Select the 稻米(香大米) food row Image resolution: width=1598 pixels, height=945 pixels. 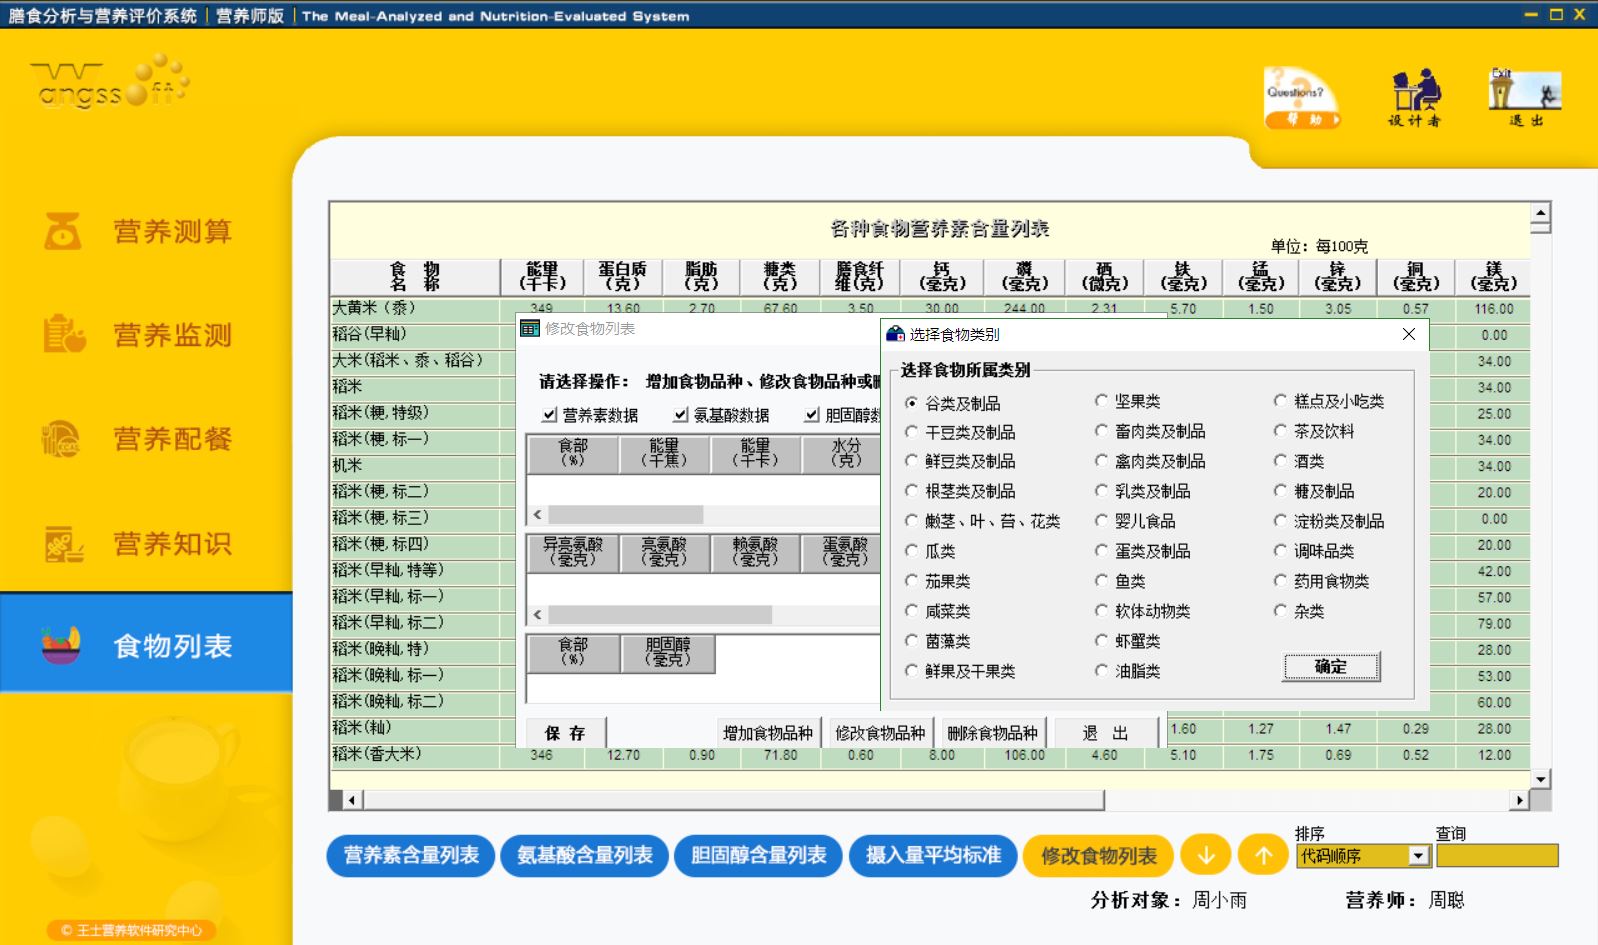point(415,755)
